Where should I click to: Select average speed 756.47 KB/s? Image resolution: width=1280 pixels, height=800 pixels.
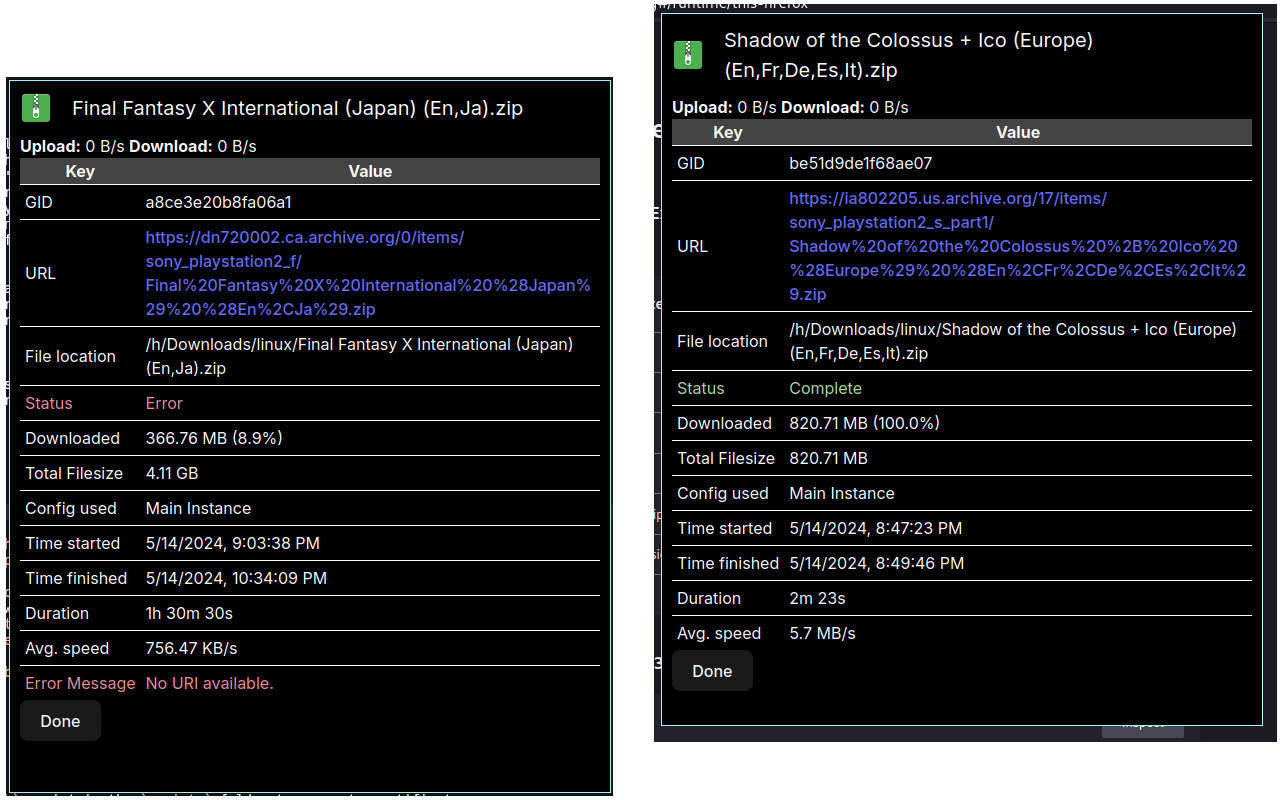(x=191, y=648)
